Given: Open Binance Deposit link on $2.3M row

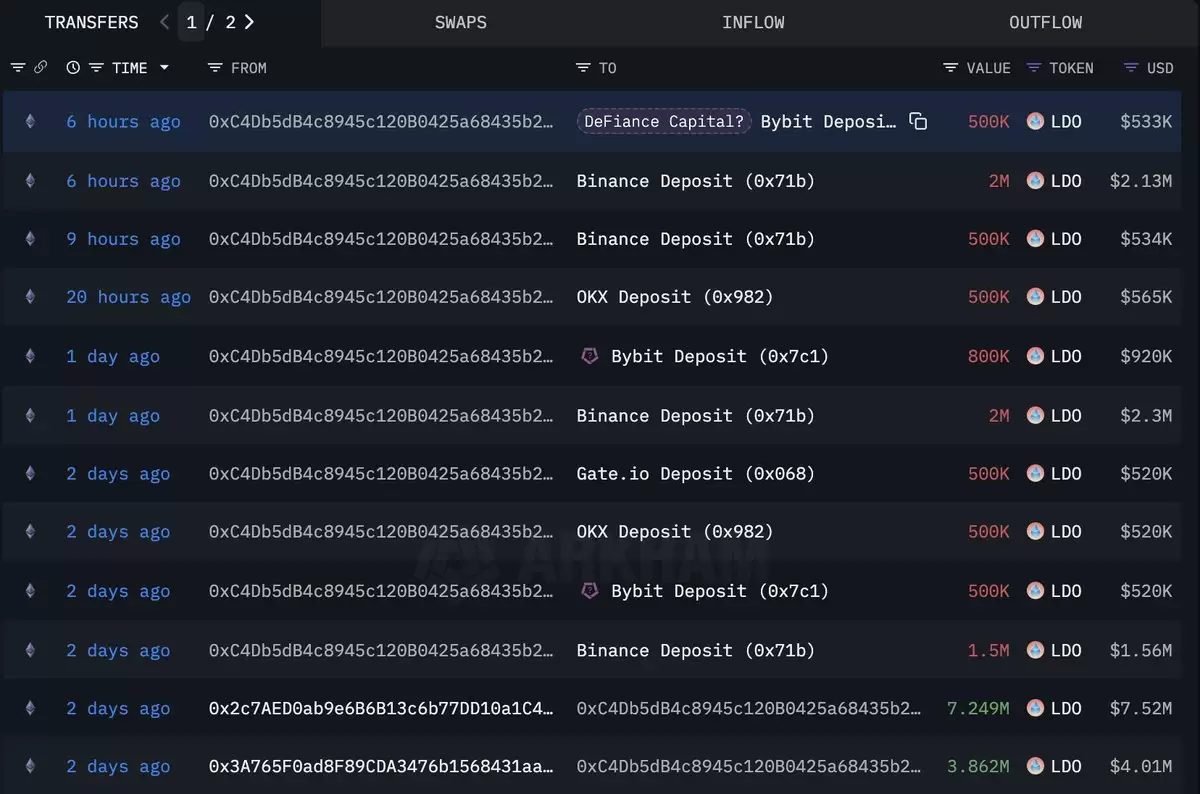Looking at the screenshot, I should (x=695, y=415).
